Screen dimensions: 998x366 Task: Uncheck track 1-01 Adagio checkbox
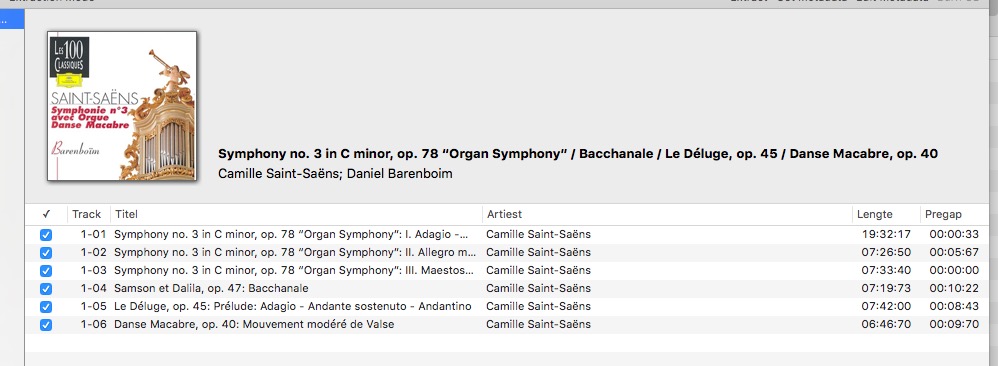click(46, 235)
